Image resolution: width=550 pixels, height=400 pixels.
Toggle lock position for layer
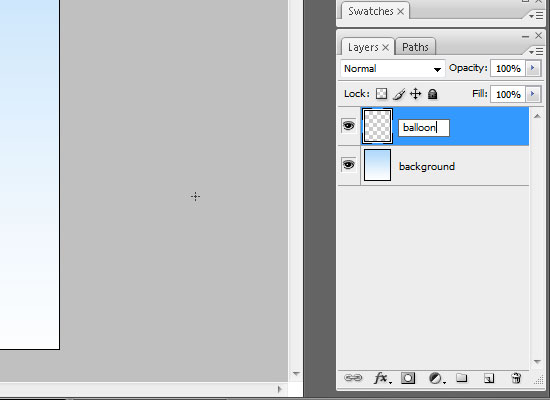(x=415, y=94)
